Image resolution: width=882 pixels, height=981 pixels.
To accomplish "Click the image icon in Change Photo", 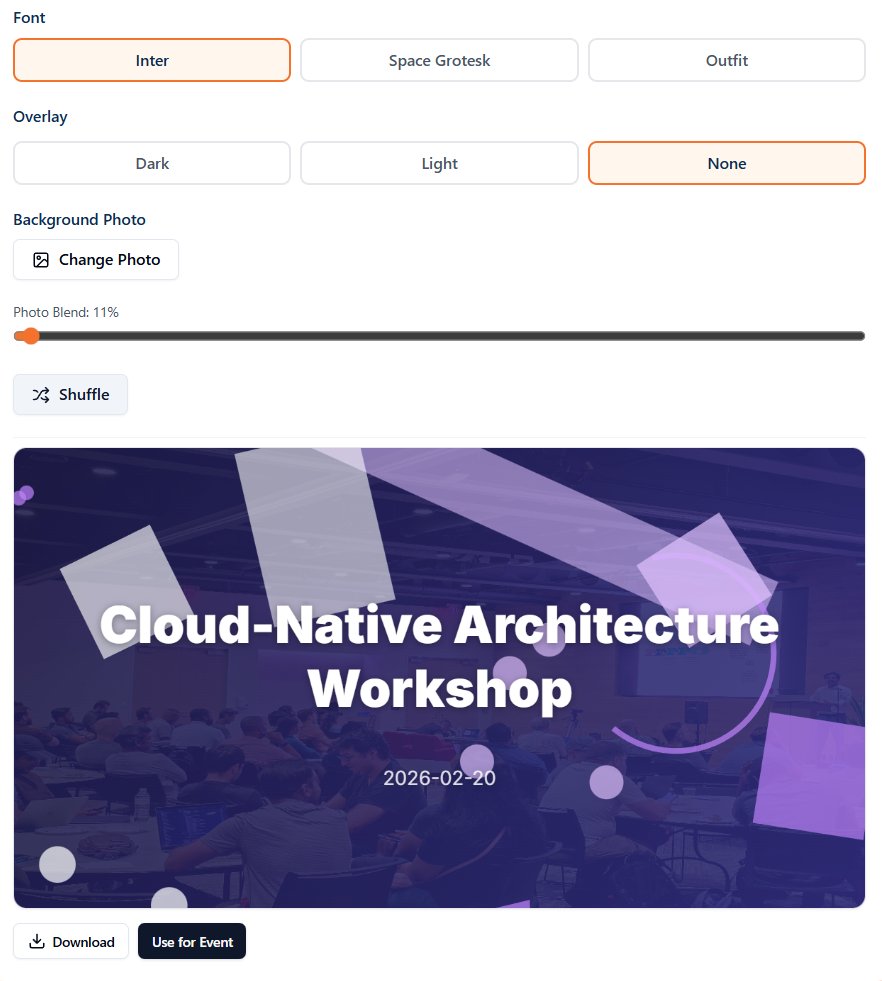I will tap(41, 260).
